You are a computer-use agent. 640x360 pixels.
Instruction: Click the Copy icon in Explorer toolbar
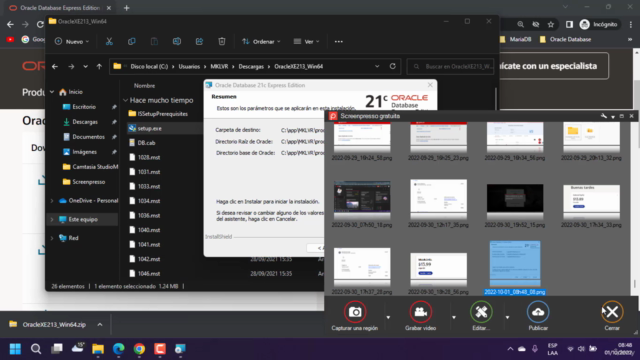pyautogui.click(x=131, y=41)
